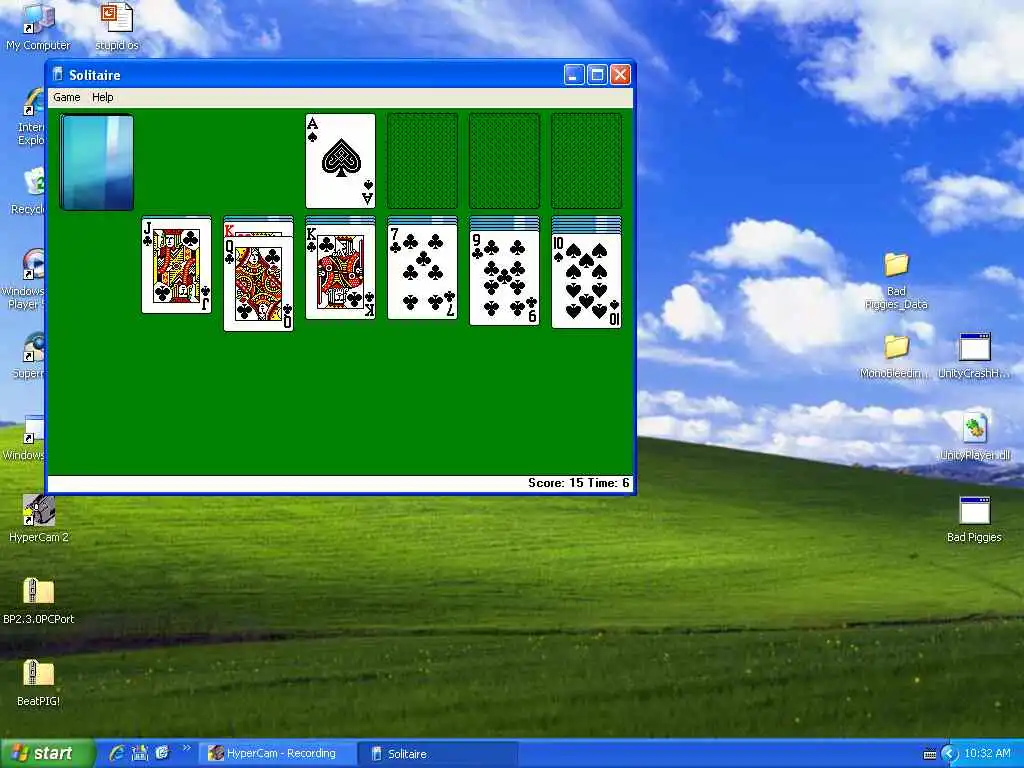Minimize the Solitaire window
Image resolution: width=1024 pixels, height=768 pixels.
tap(573, 75)
